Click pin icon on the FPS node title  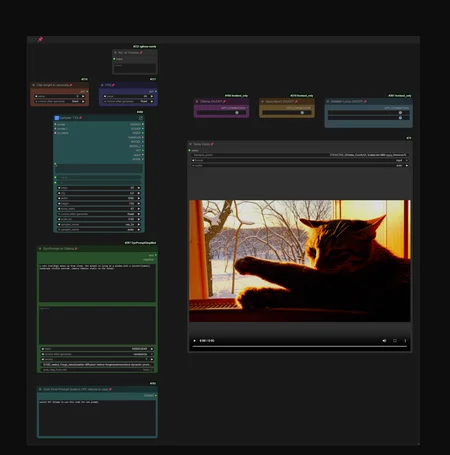pos(113,85)
